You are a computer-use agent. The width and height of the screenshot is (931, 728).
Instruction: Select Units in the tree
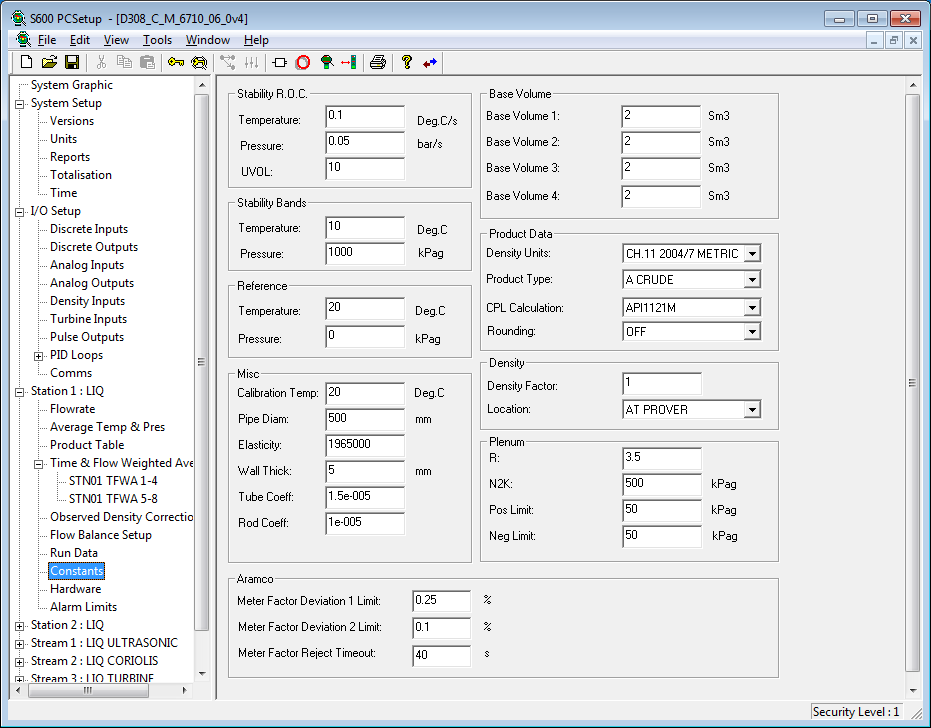point(64,138)
